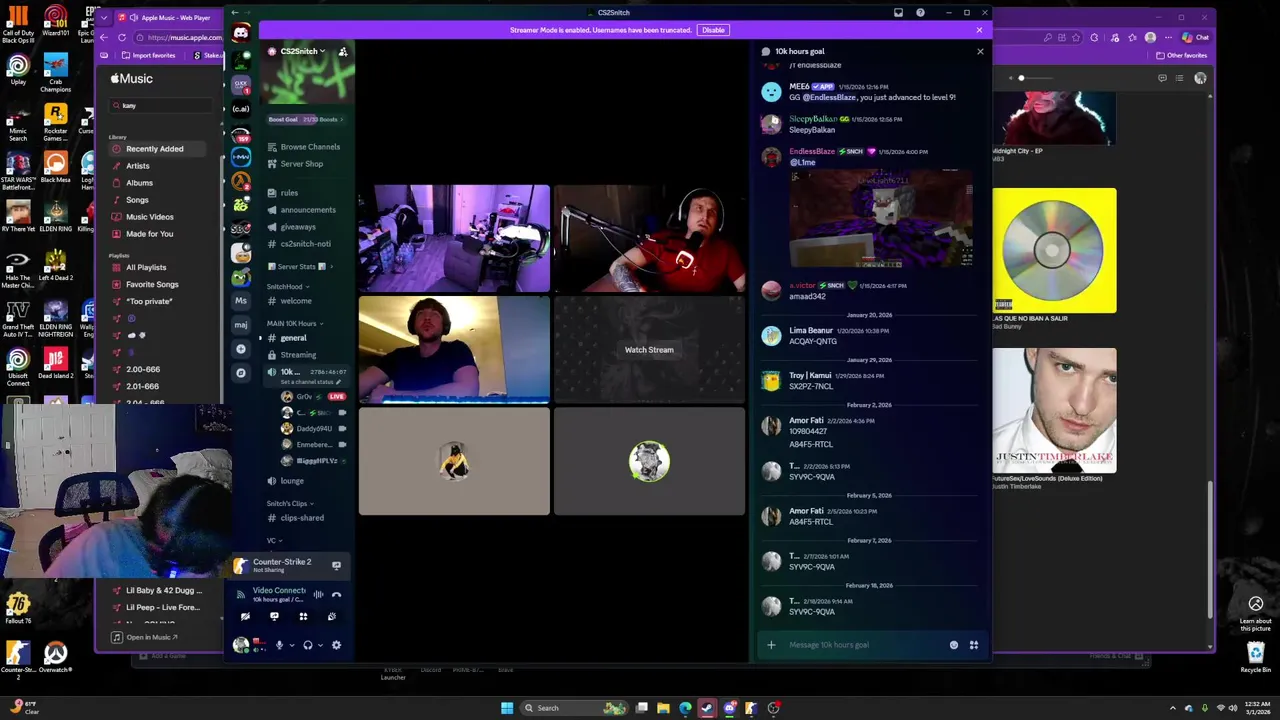Click share screen icon in voice panel
Screen dimensions: 1280x720
pyautogui.click(x=274, y=617)
